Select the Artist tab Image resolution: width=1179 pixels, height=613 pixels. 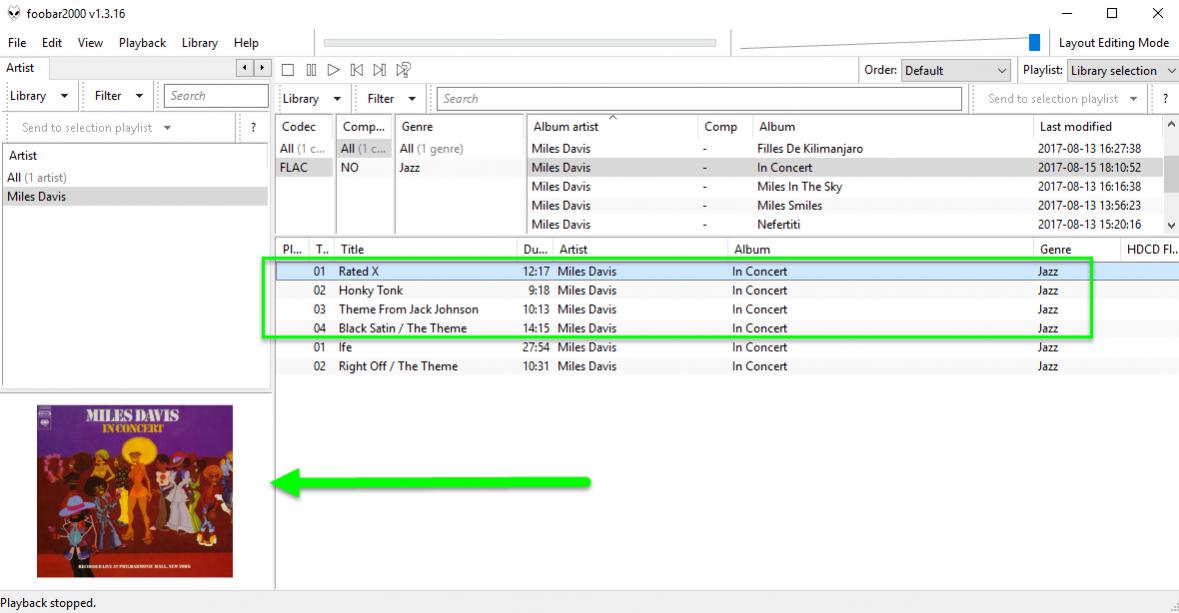(x=21, y=68)
